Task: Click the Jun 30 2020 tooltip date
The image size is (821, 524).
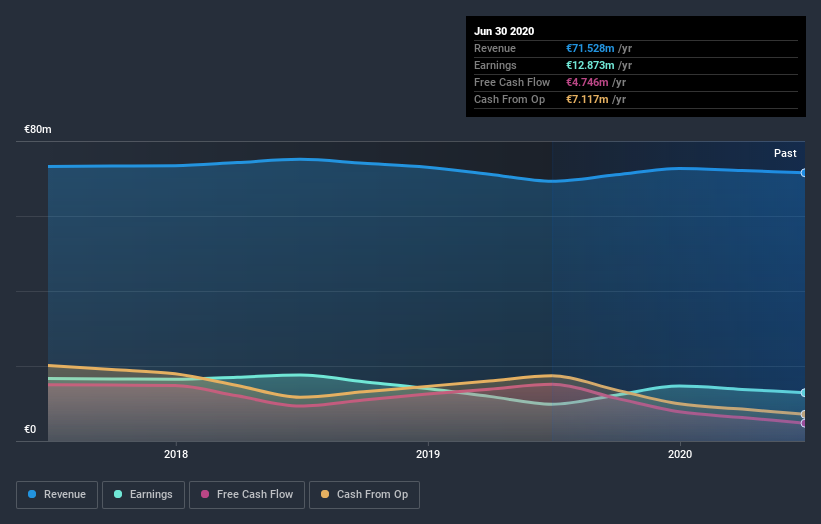Action: point(504,31)
